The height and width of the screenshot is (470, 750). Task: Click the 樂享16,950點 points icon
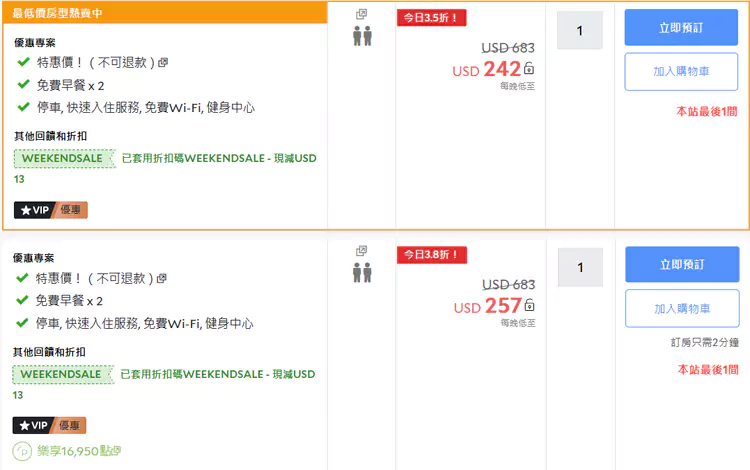tap(22, 451)
